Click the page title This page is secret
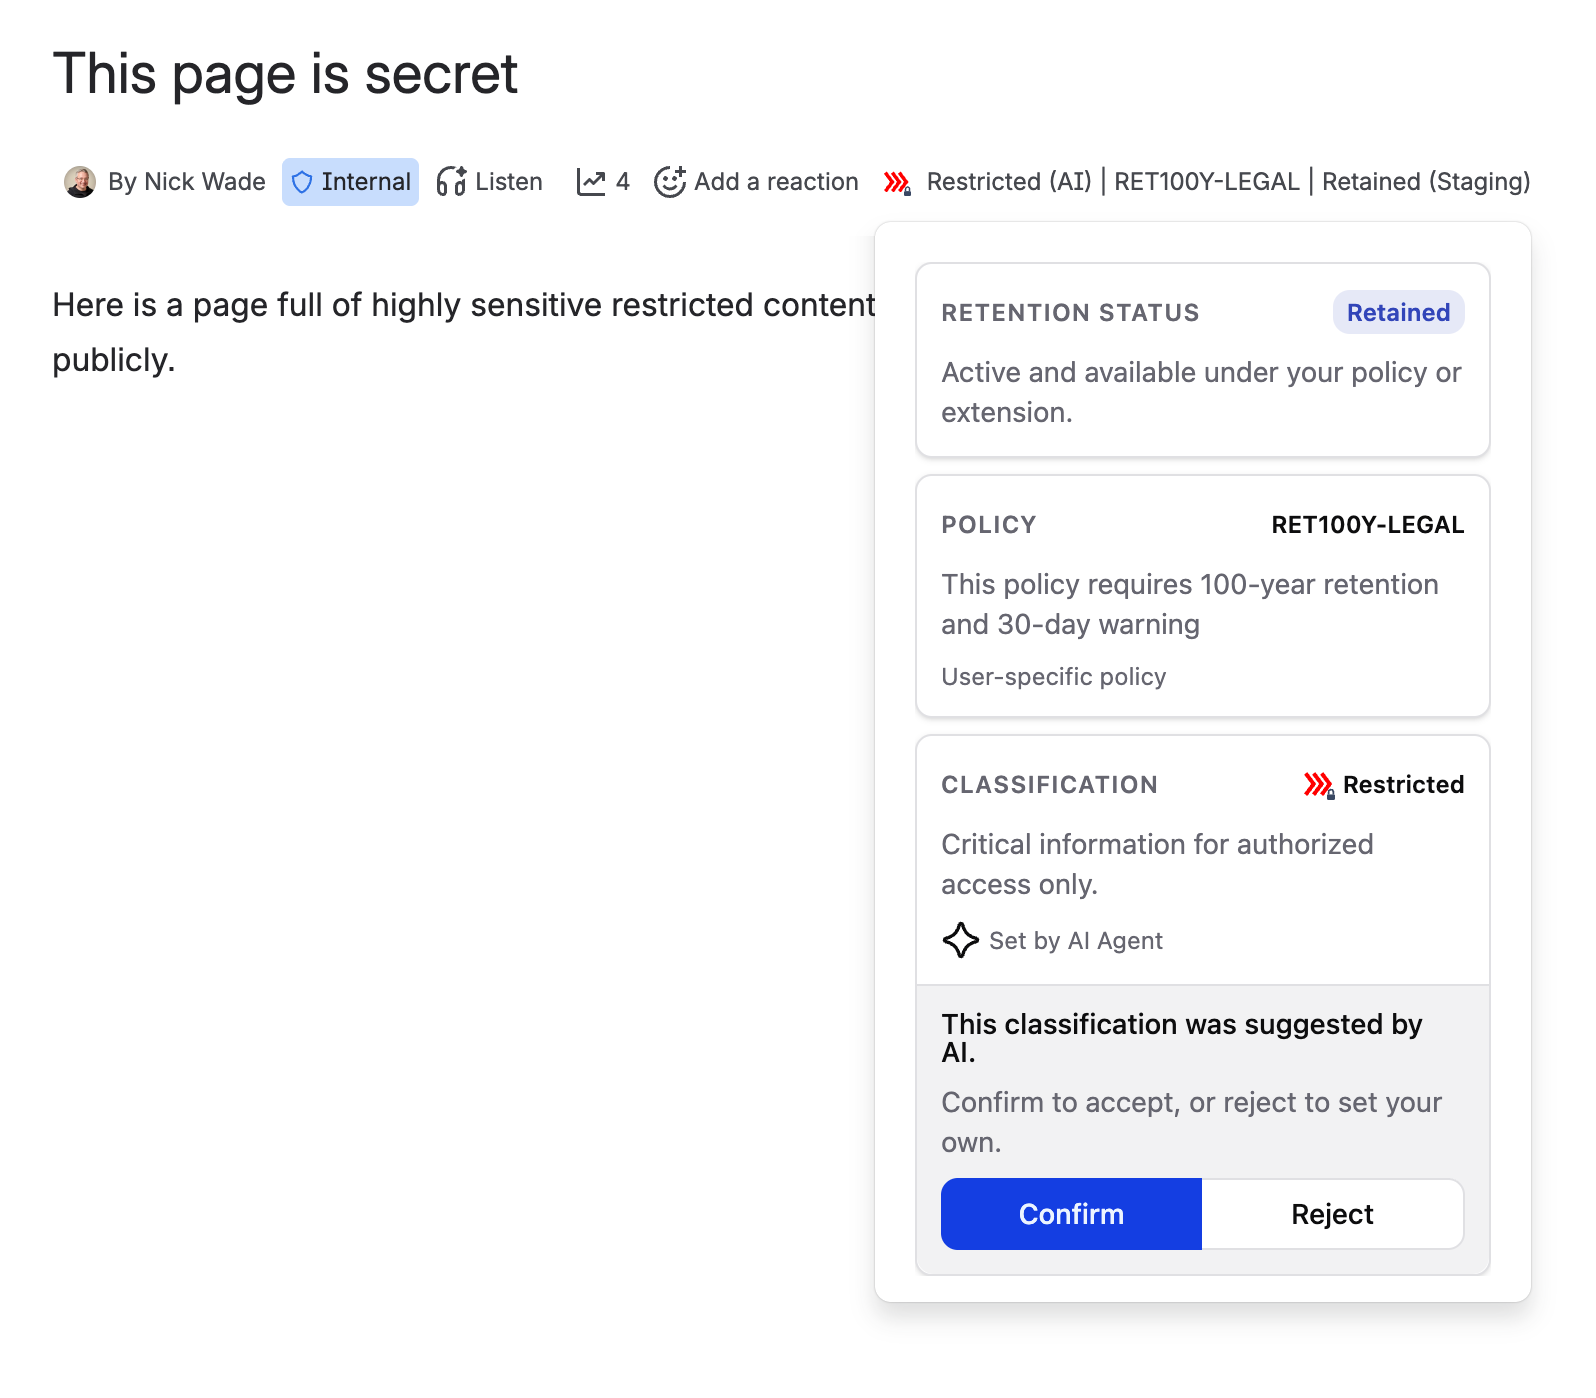The image size is (1596, 1398). click(x=285, y=74)
